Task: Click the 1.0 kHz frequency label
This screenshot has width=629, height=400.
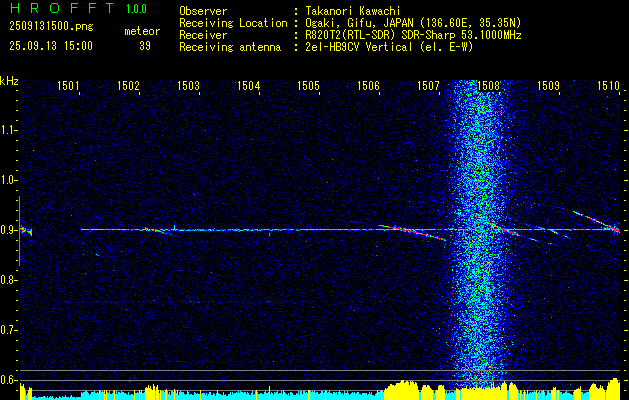Action: pyautogui.click(x=7, y=180)
